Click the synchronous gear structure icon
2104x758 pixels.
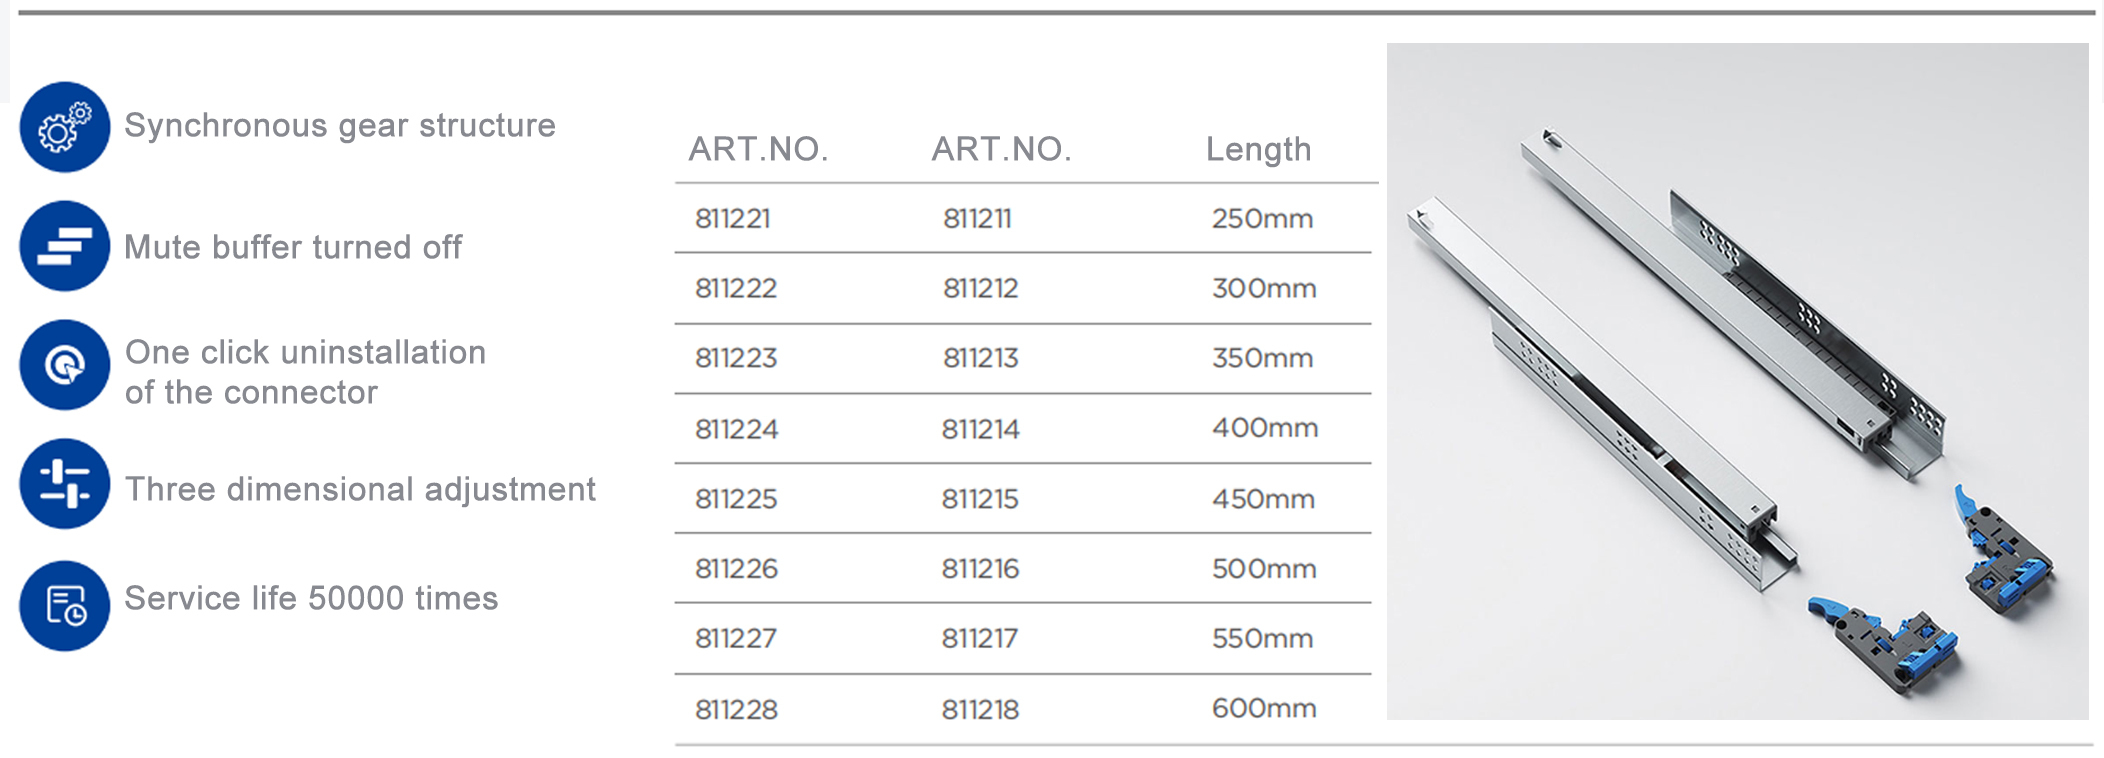65,127
